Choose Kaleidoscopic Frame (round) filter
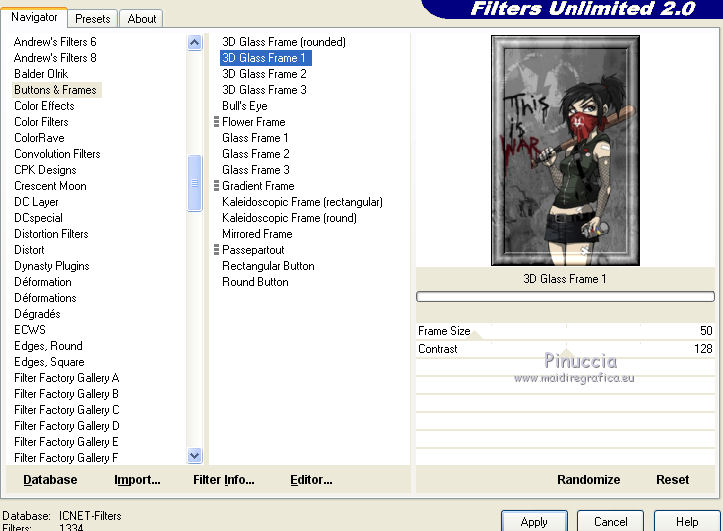The height and width of the screenshot is (531, 723). click(x=290, y=218)
